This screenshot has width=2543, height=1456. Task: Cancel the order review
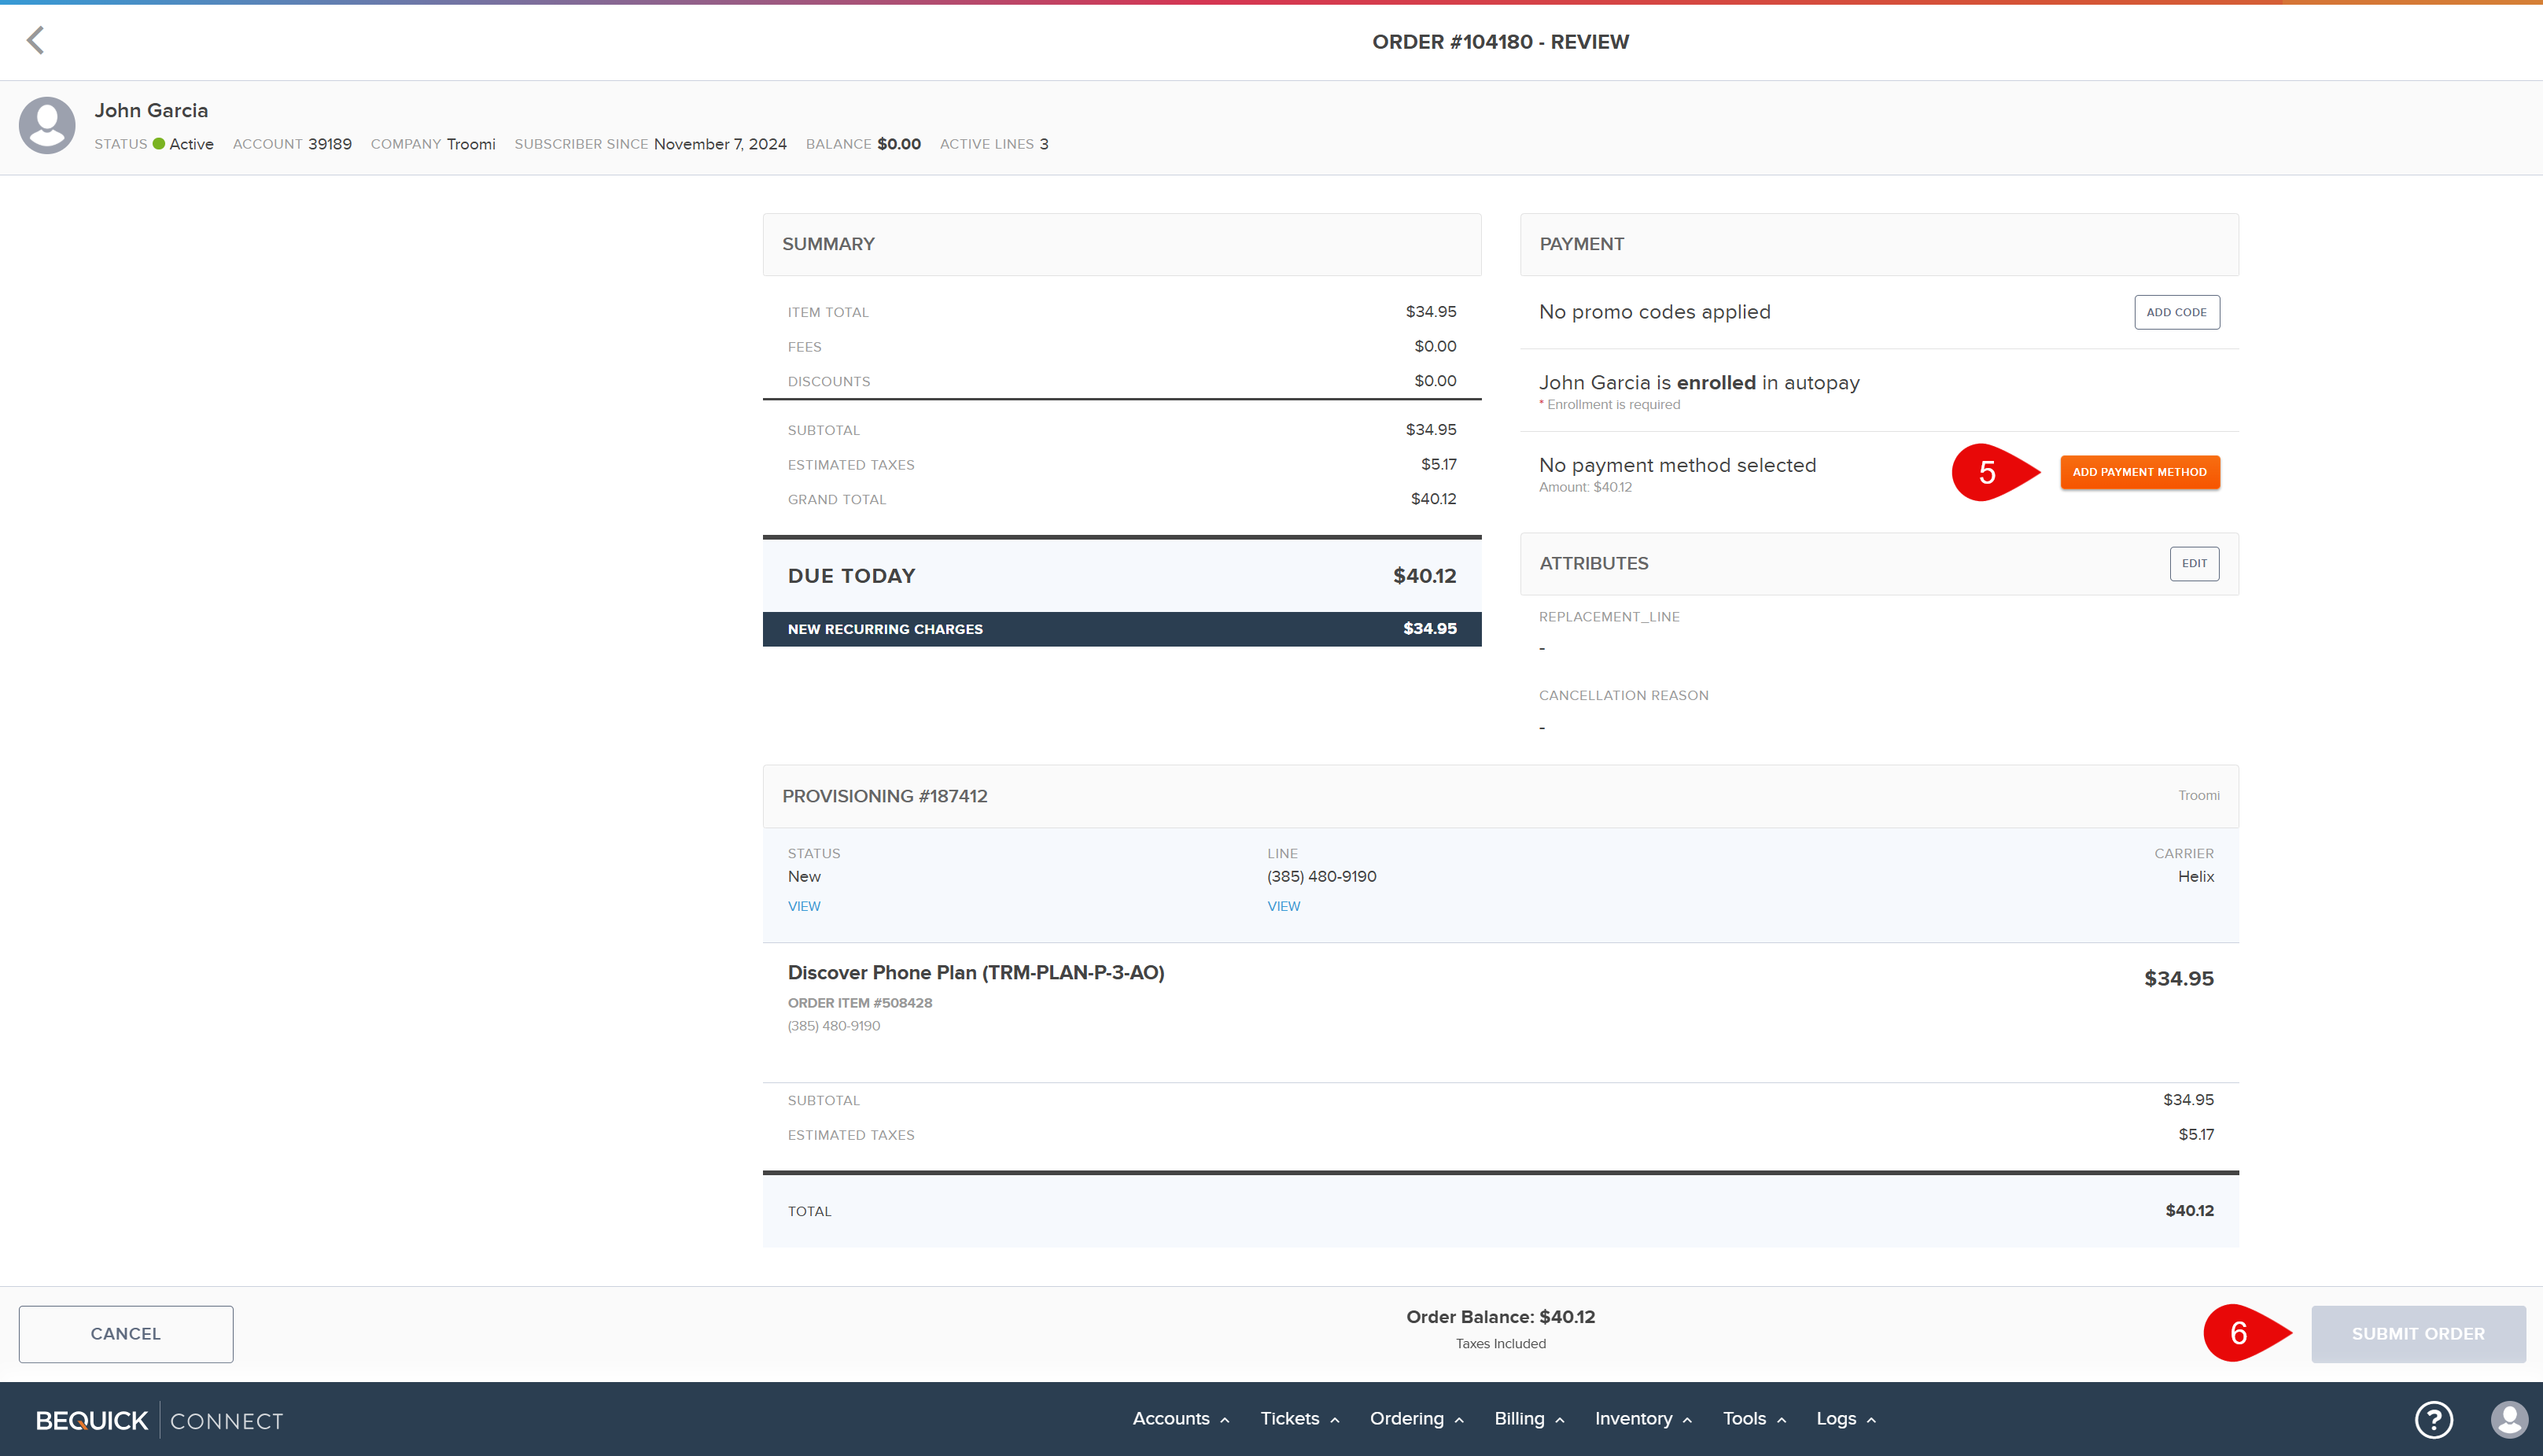(x=126, y=1333)
